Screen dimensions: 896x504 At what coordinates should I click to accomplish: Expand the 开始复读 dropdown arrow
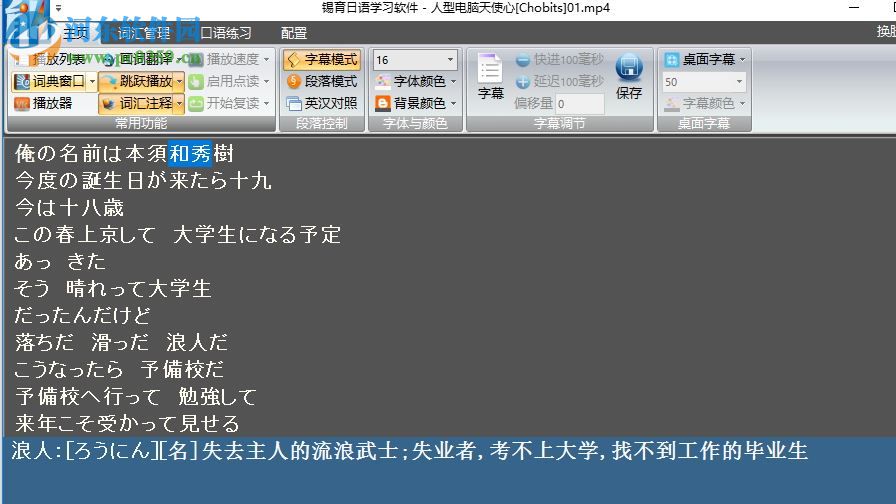(266, 103)
